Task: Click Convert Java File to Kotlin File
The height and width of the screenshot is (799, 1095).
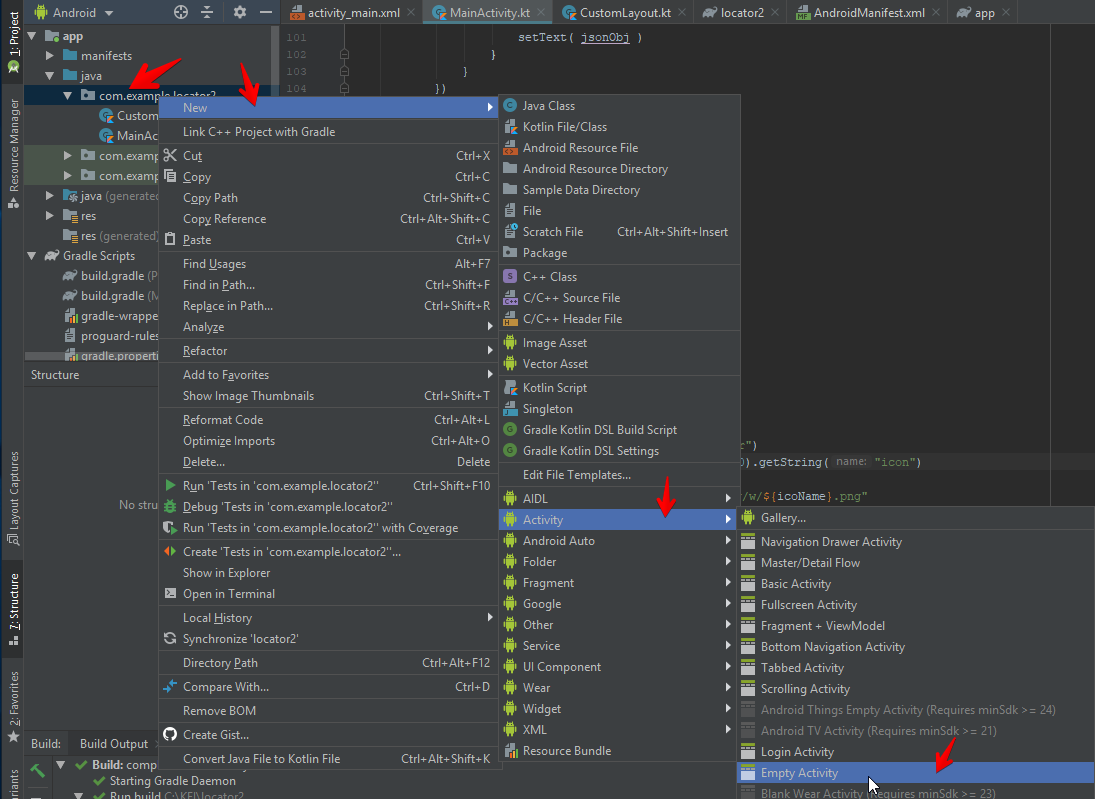Action: pyautogui.click(x=261, y=759)
